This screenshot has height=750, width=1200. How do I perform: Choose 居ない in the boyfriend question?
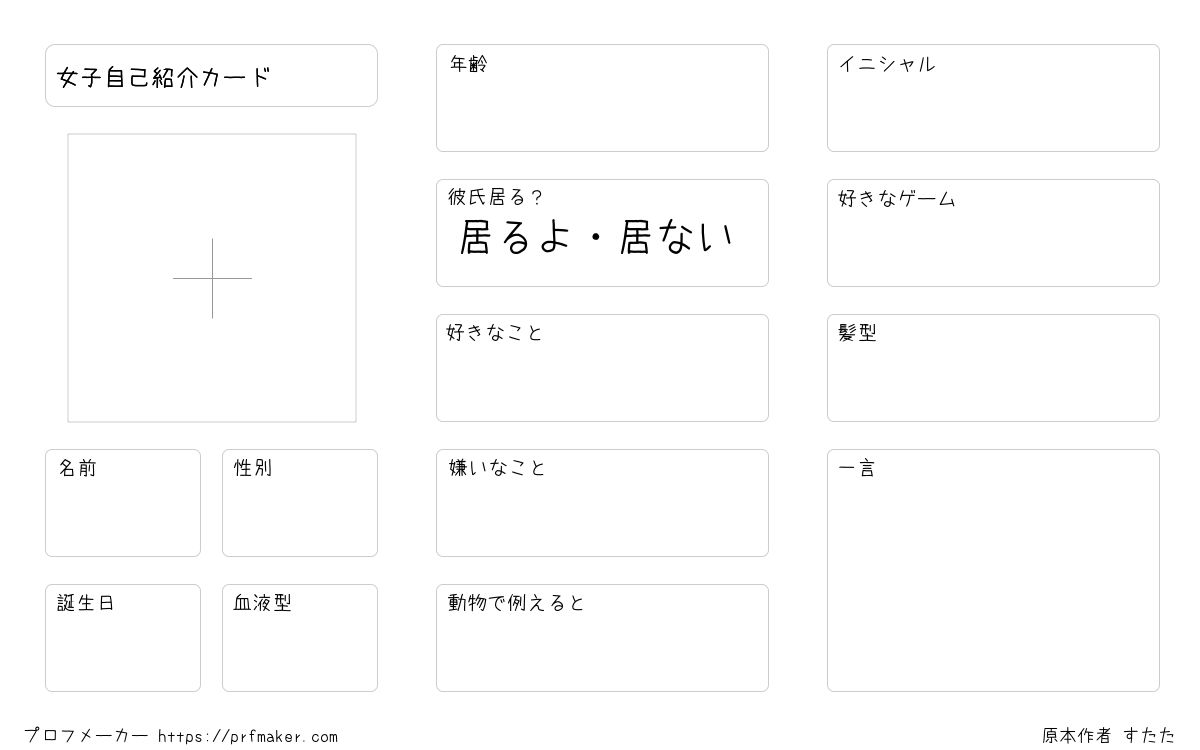tap(677, 238)
